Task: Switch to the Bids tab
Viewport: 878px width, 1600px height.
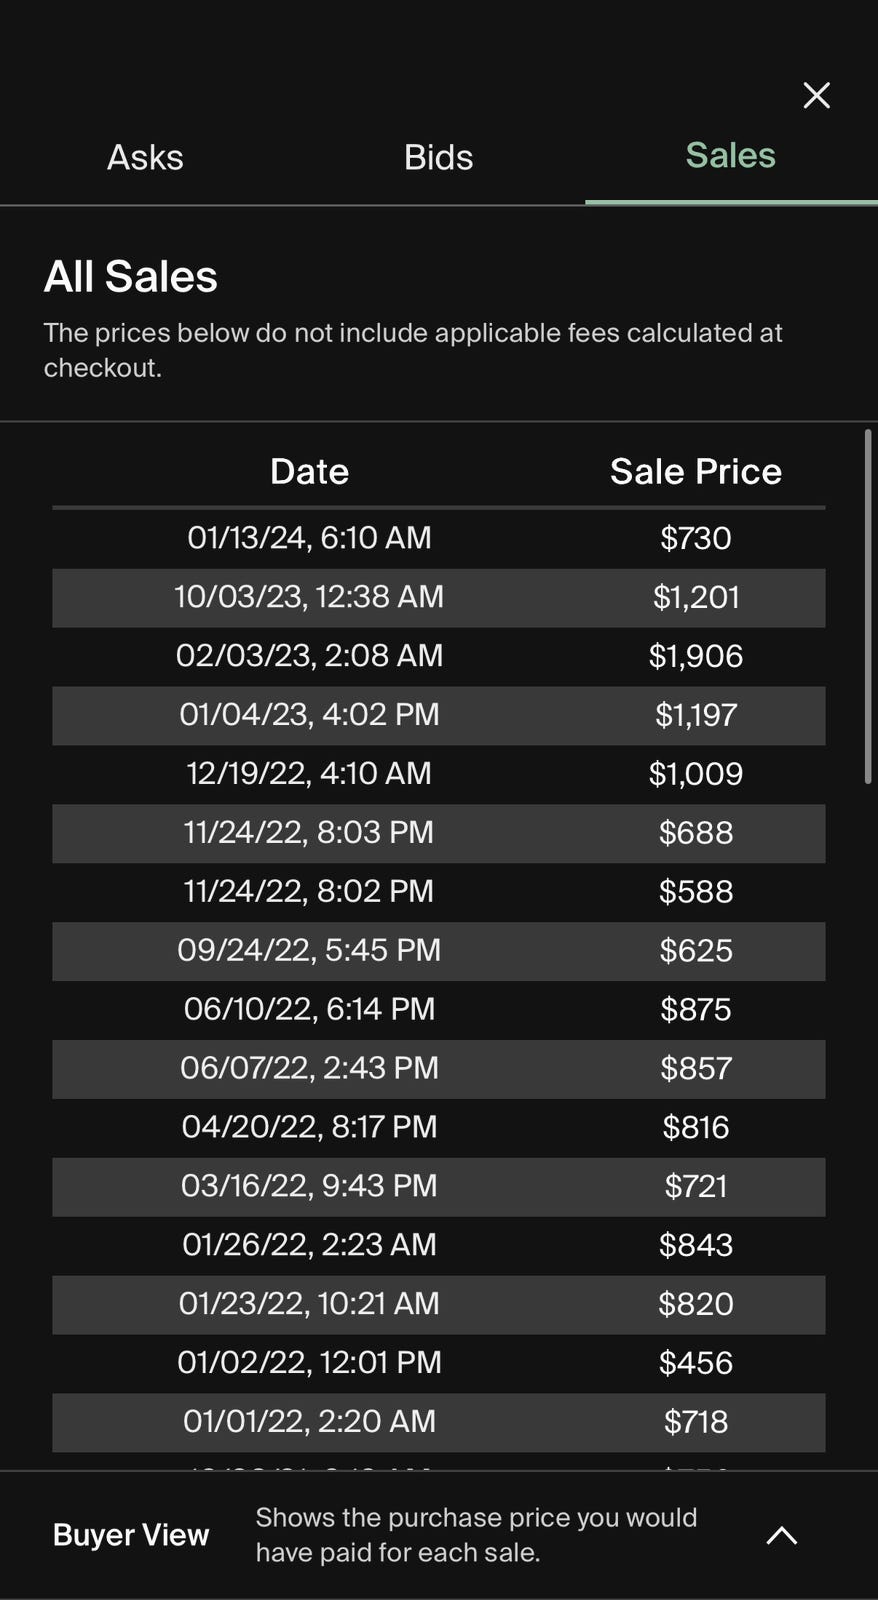Action: click(438, 157)
